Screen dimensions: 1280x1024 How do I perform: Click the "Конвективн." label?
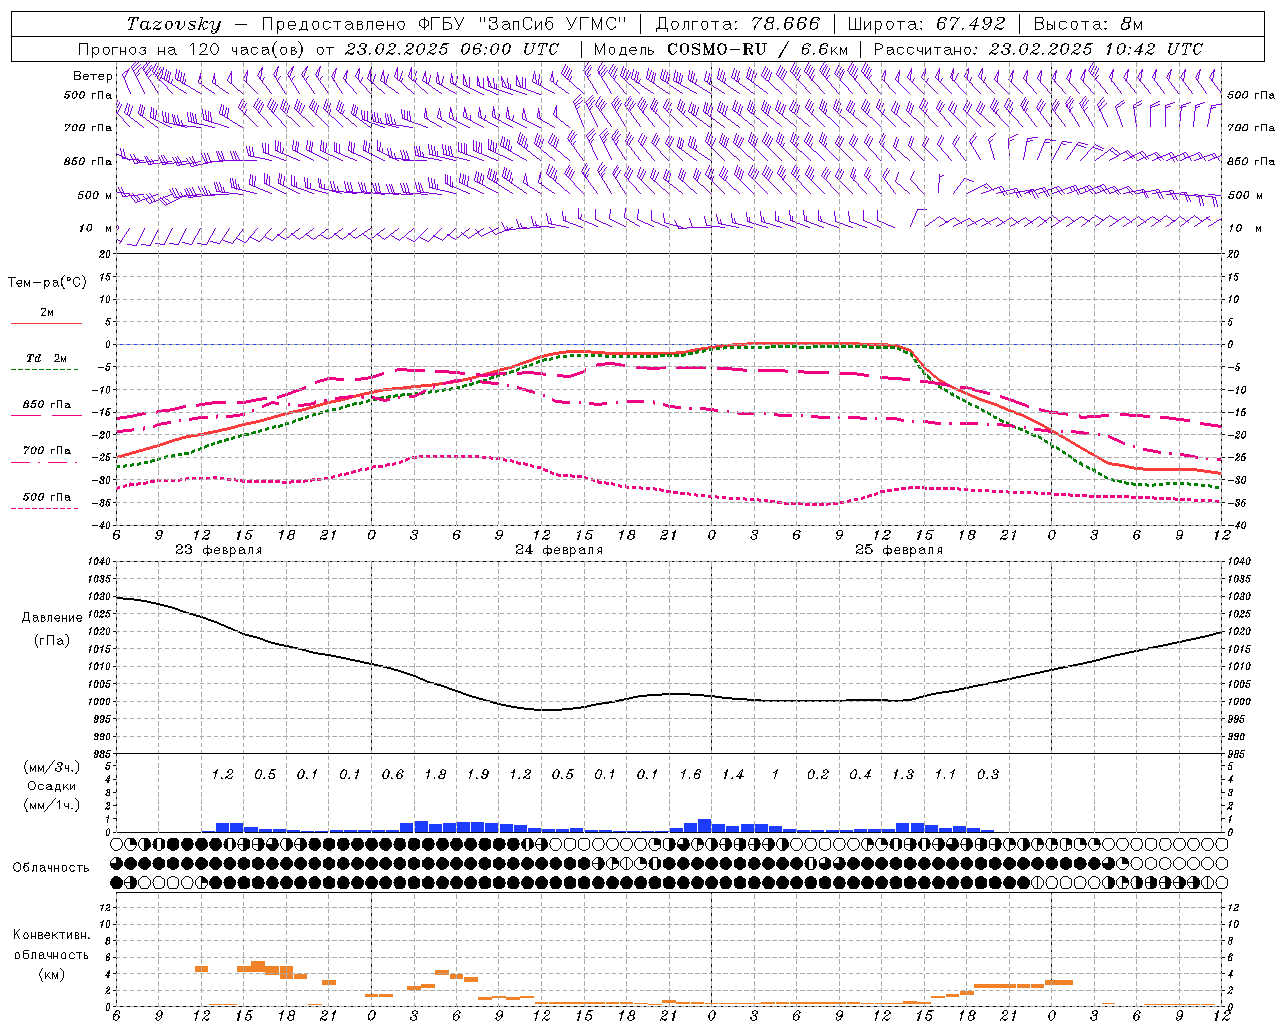51,935
